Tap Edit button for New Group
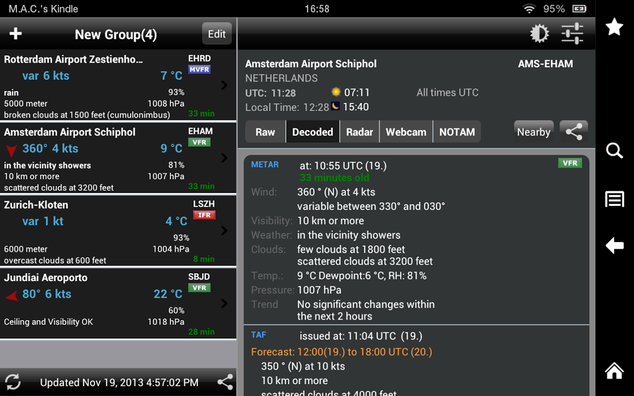The height and width of the screenshot is (396, 634). click(217, 34)
